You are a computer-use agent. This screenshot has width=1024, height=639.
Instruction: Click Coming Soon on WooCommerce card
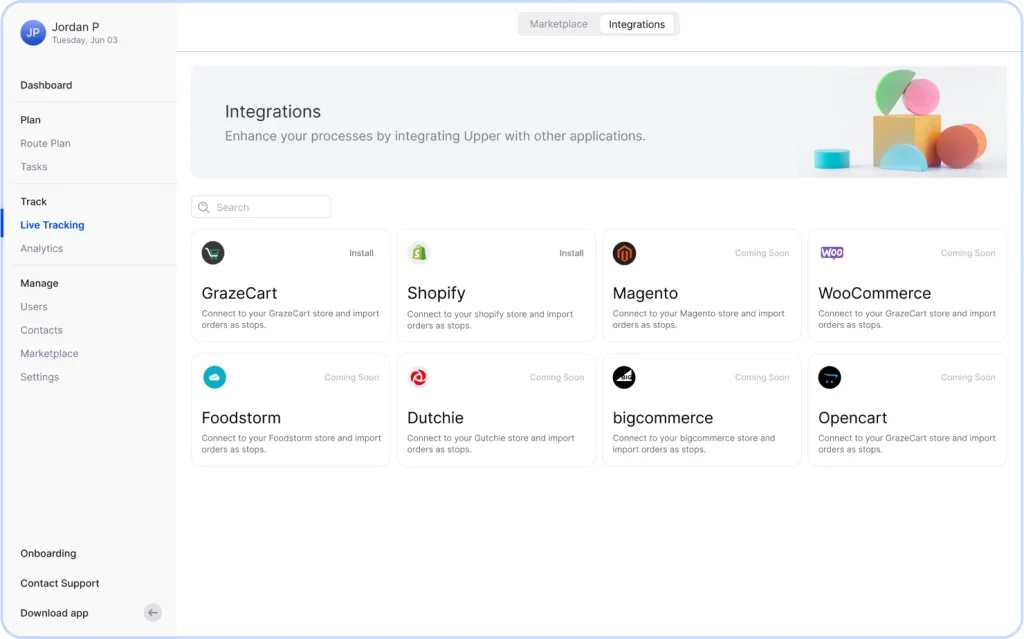tap(968, 253)
